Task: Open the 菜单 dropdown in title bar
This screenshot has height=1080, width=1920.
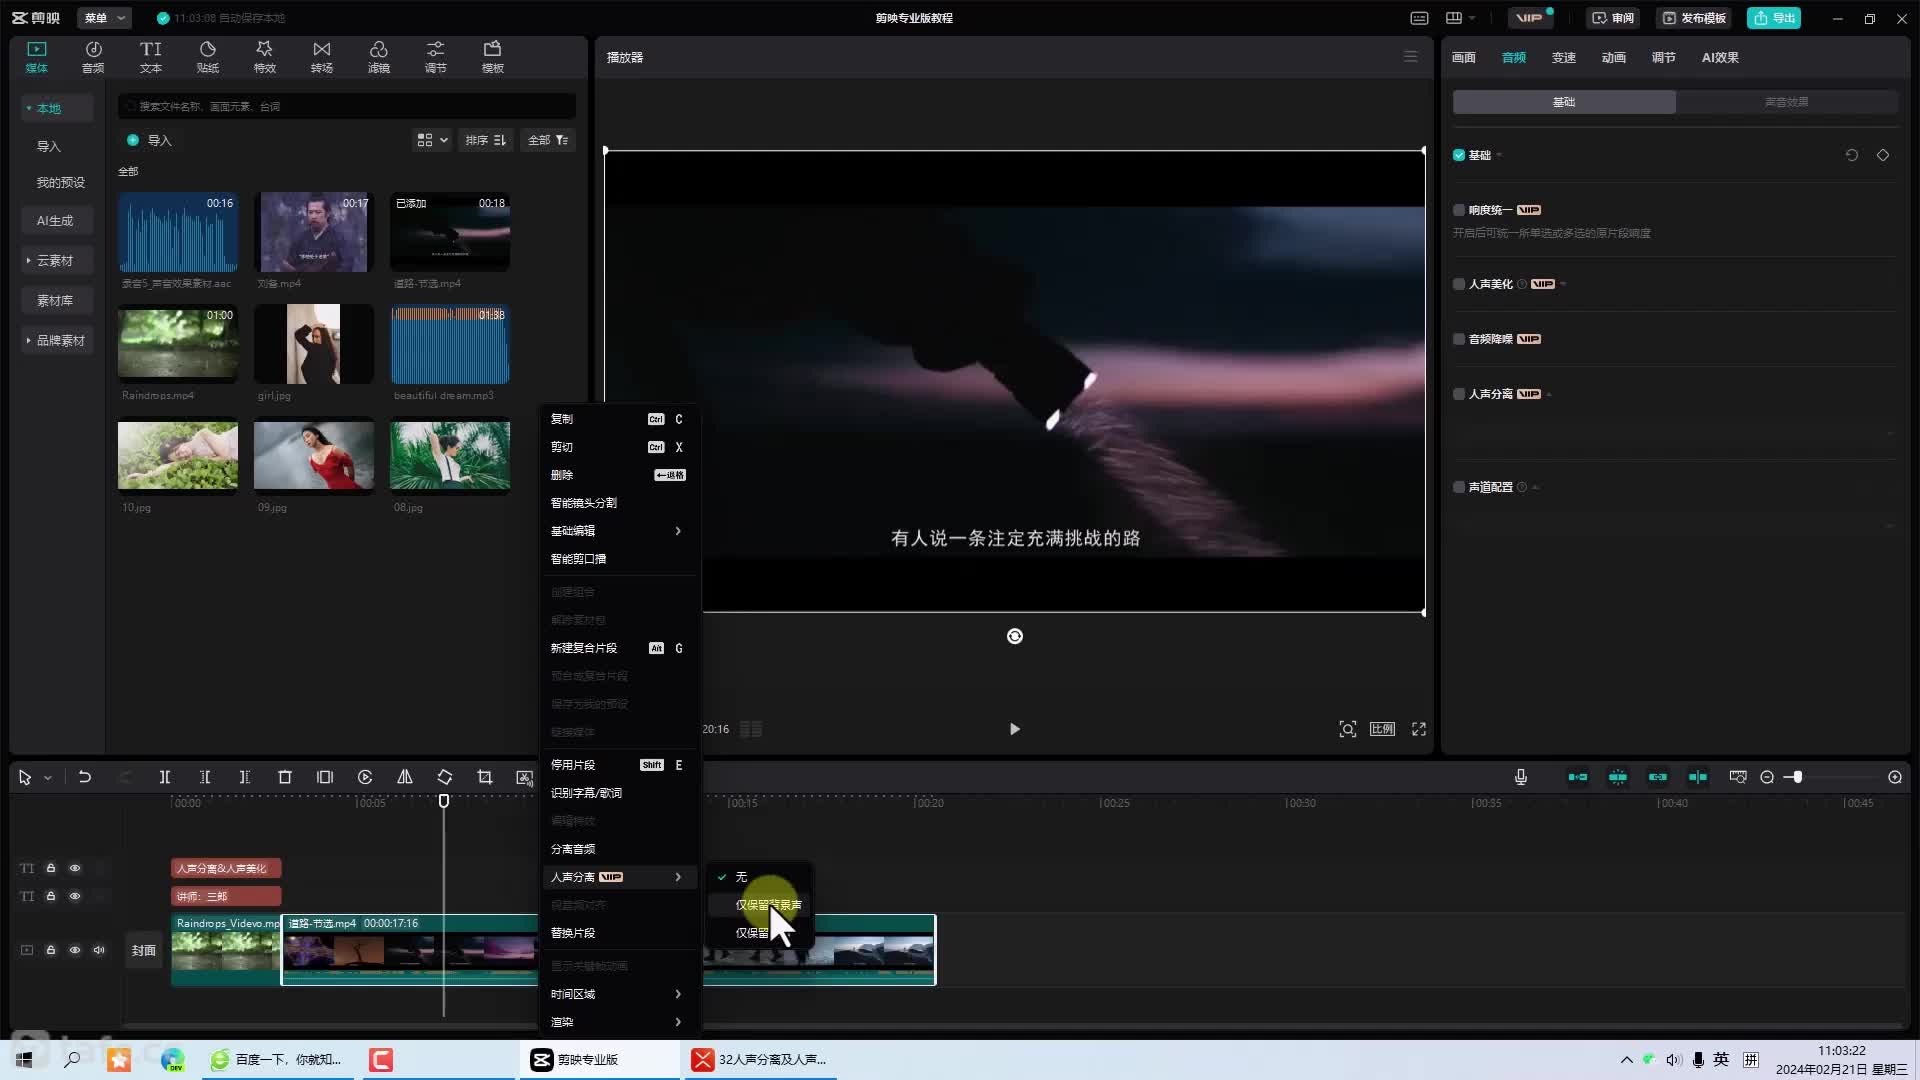Action: pos(104,18)
